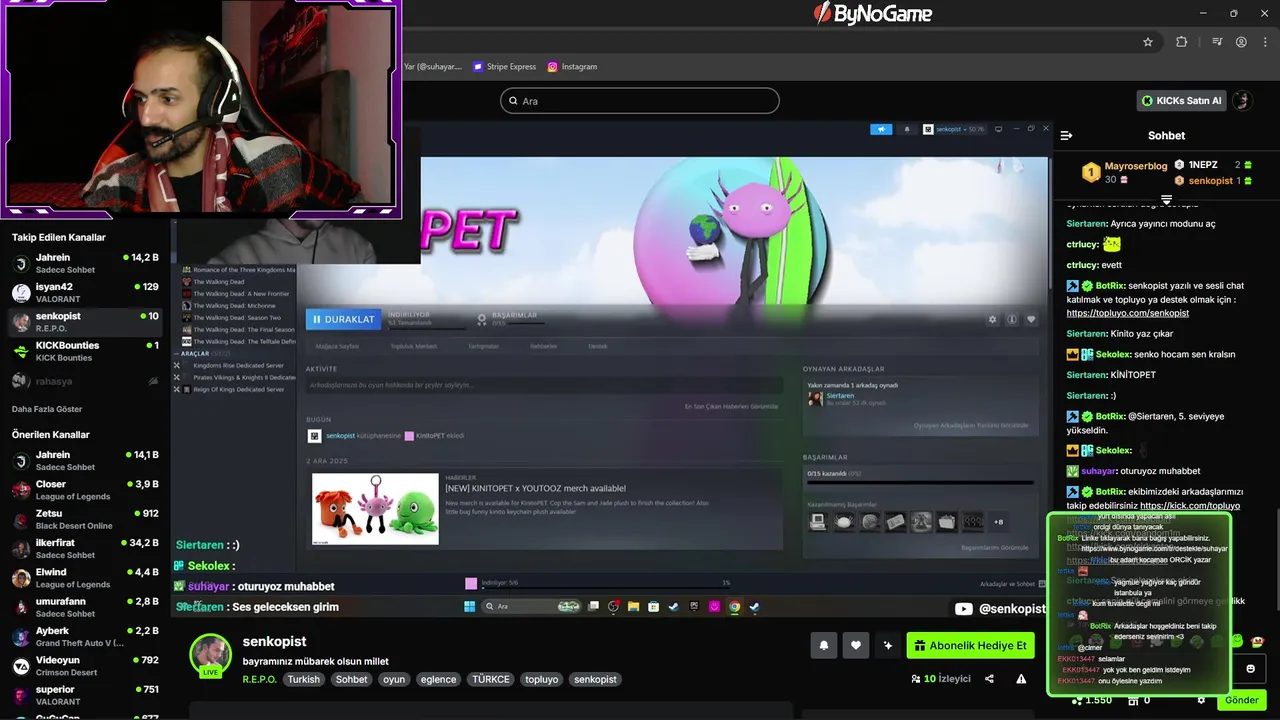Image resolution: width=1280 pixels, height=720 pixels.
Task: Click Chrome icon in streamed taskbar
Action: click(735, 607)
